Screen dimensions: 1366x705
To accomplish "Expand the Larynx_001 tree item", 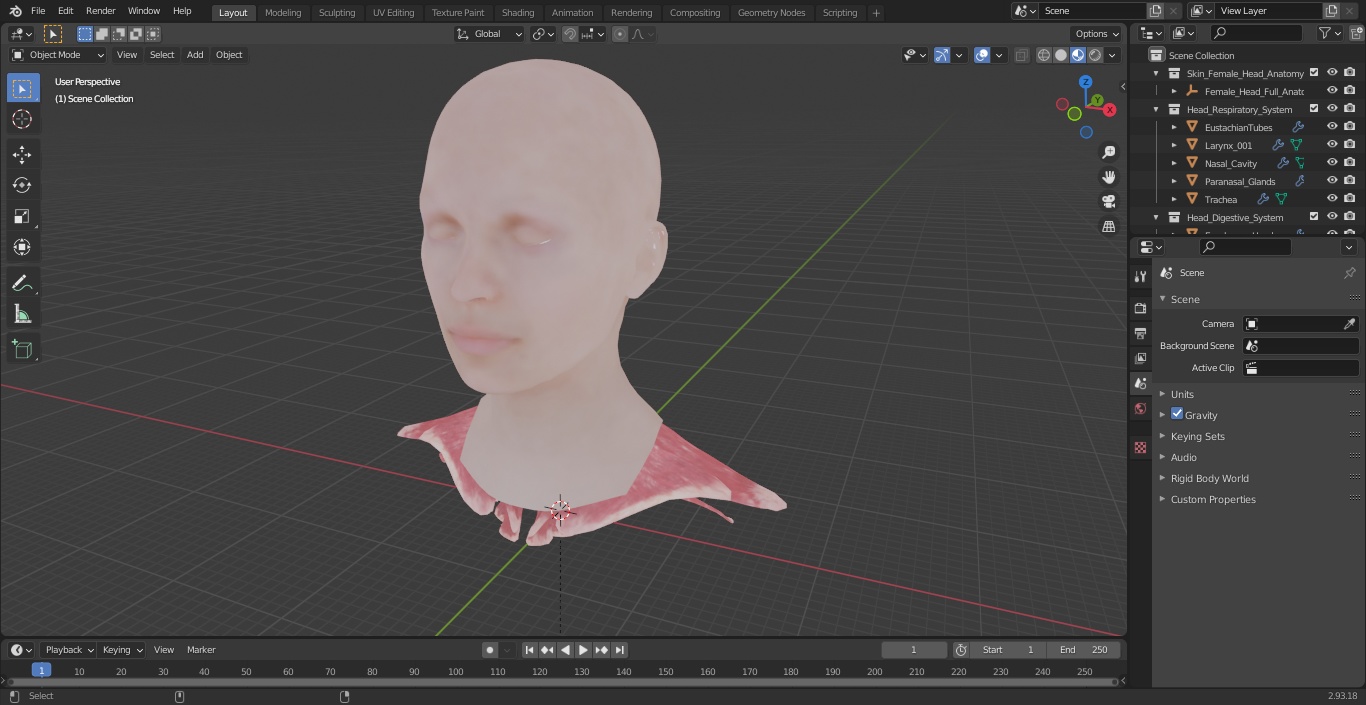I will pos(1174,145).
